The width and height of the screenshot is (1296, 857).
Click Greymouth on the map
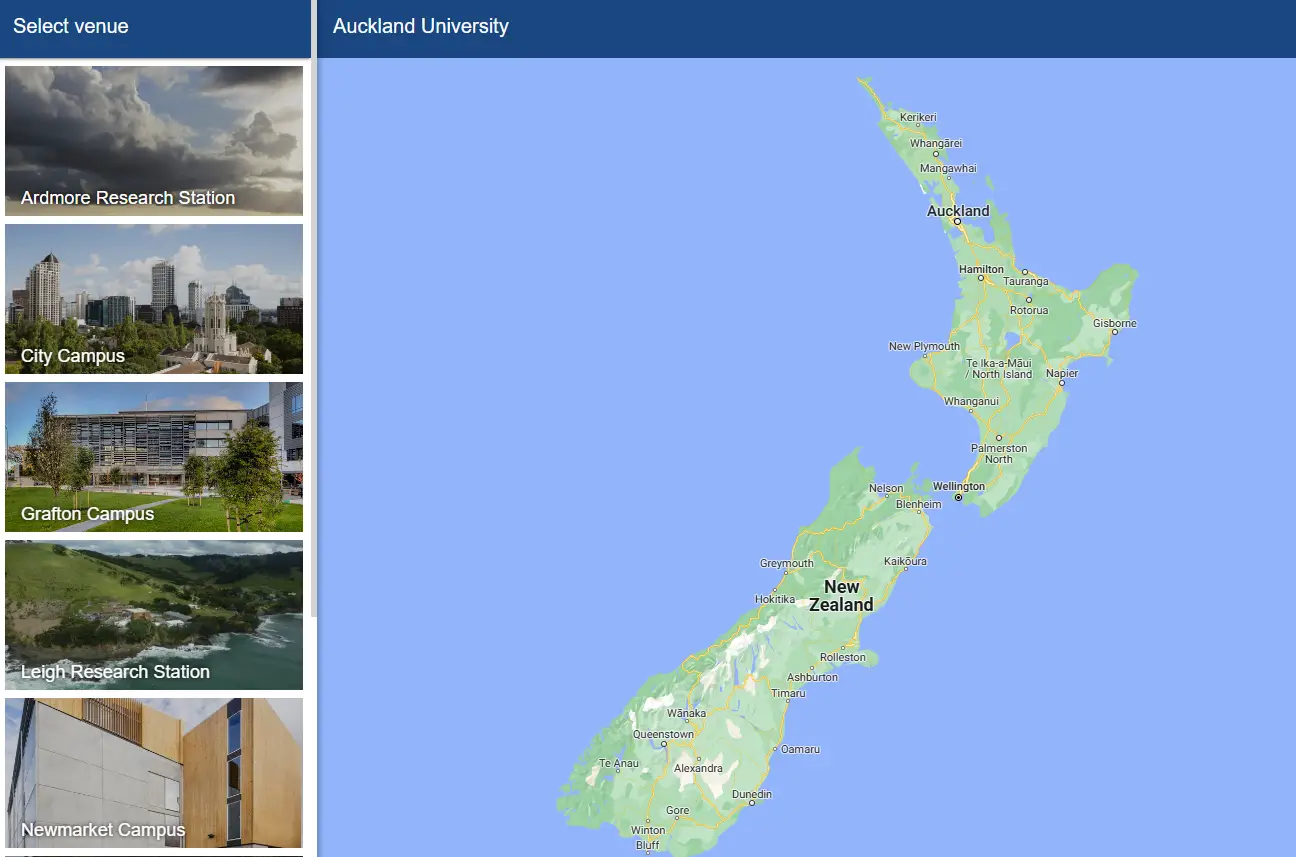(x=787, y=564)
